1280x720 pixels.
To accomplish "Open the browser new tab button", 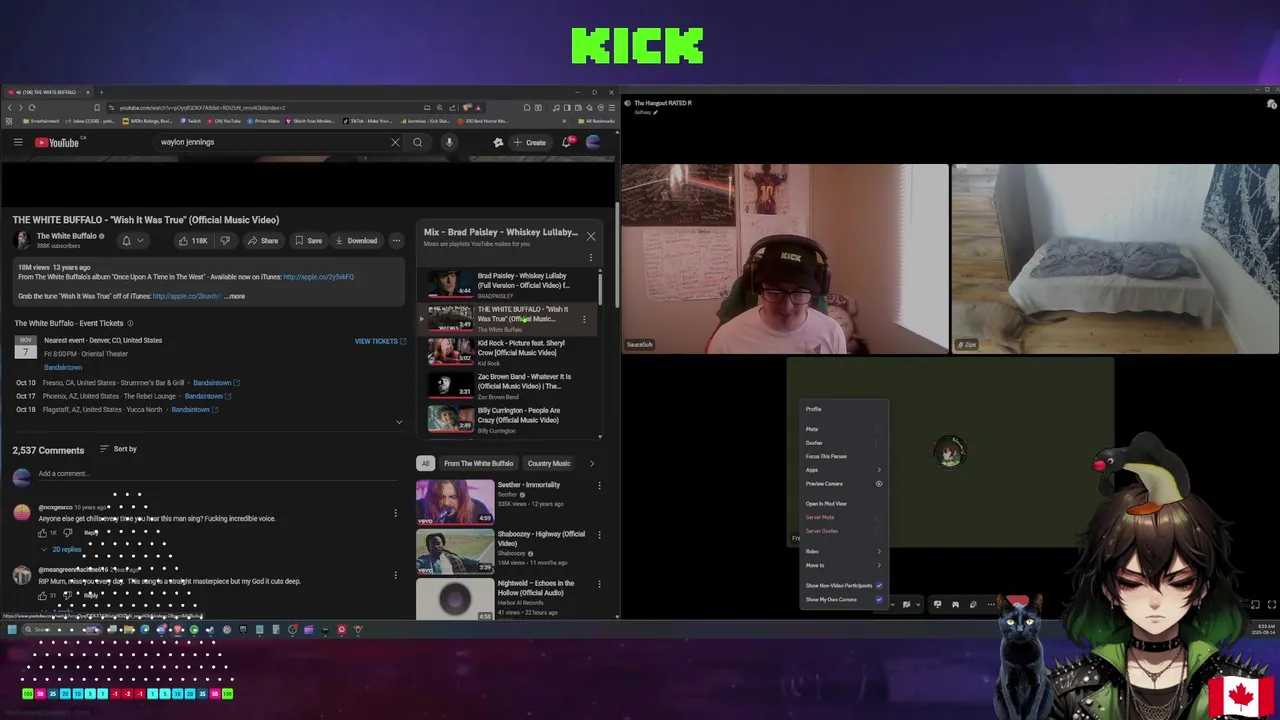I will coord(101,92).
